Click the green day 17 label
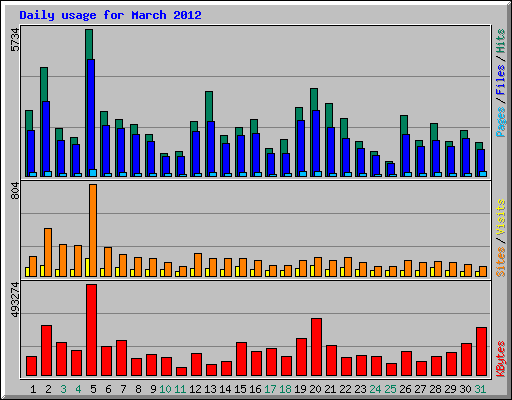This screenshot has width=512, height=400. click(270, 389)
